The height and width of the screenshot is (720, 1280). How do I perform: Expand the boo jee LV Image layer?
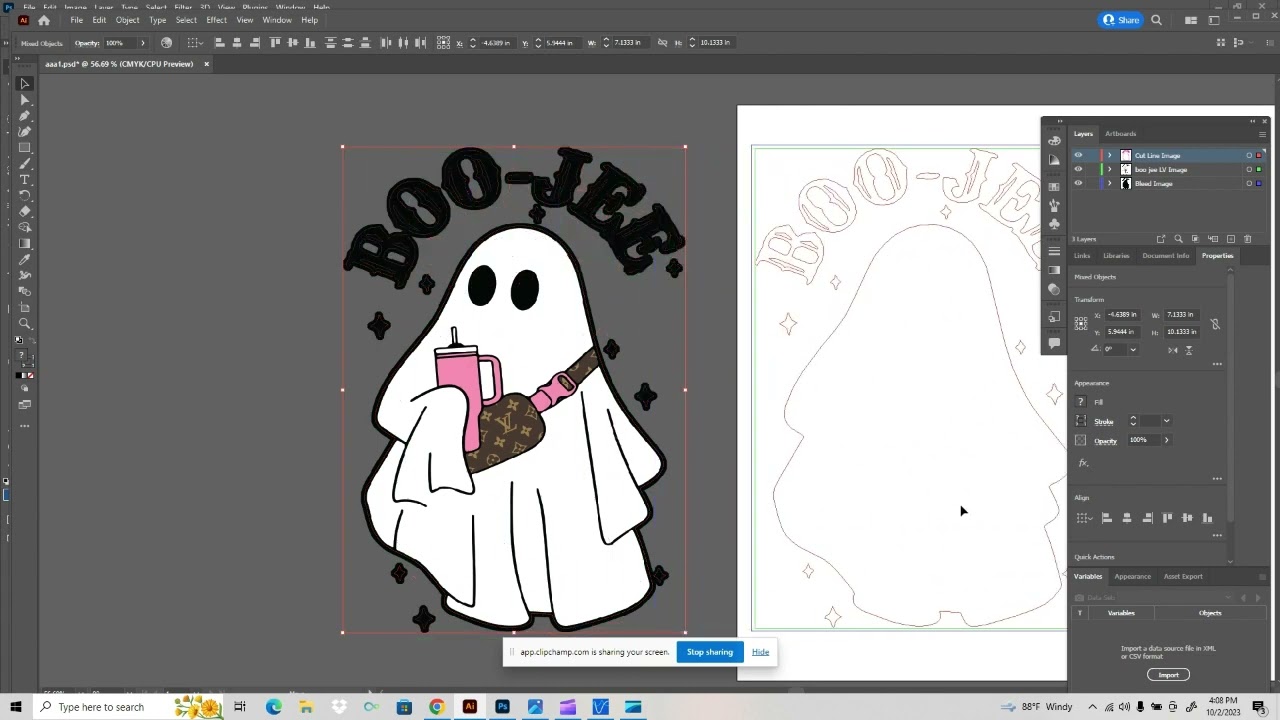tap(1110, 170)
